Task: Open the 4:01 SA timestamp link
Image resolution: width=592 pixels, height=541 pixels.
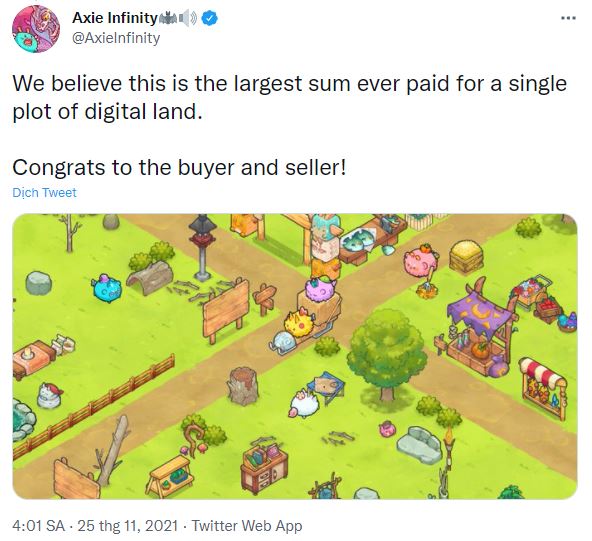Action: (x=39, y=526)
